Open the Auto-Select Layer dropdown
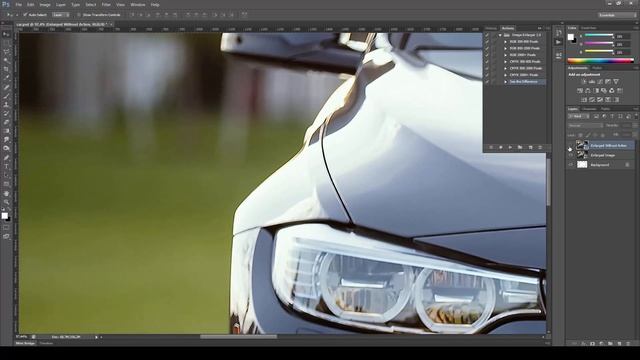The height and width of the screenshot is (360, 640). tap(60, 15)
